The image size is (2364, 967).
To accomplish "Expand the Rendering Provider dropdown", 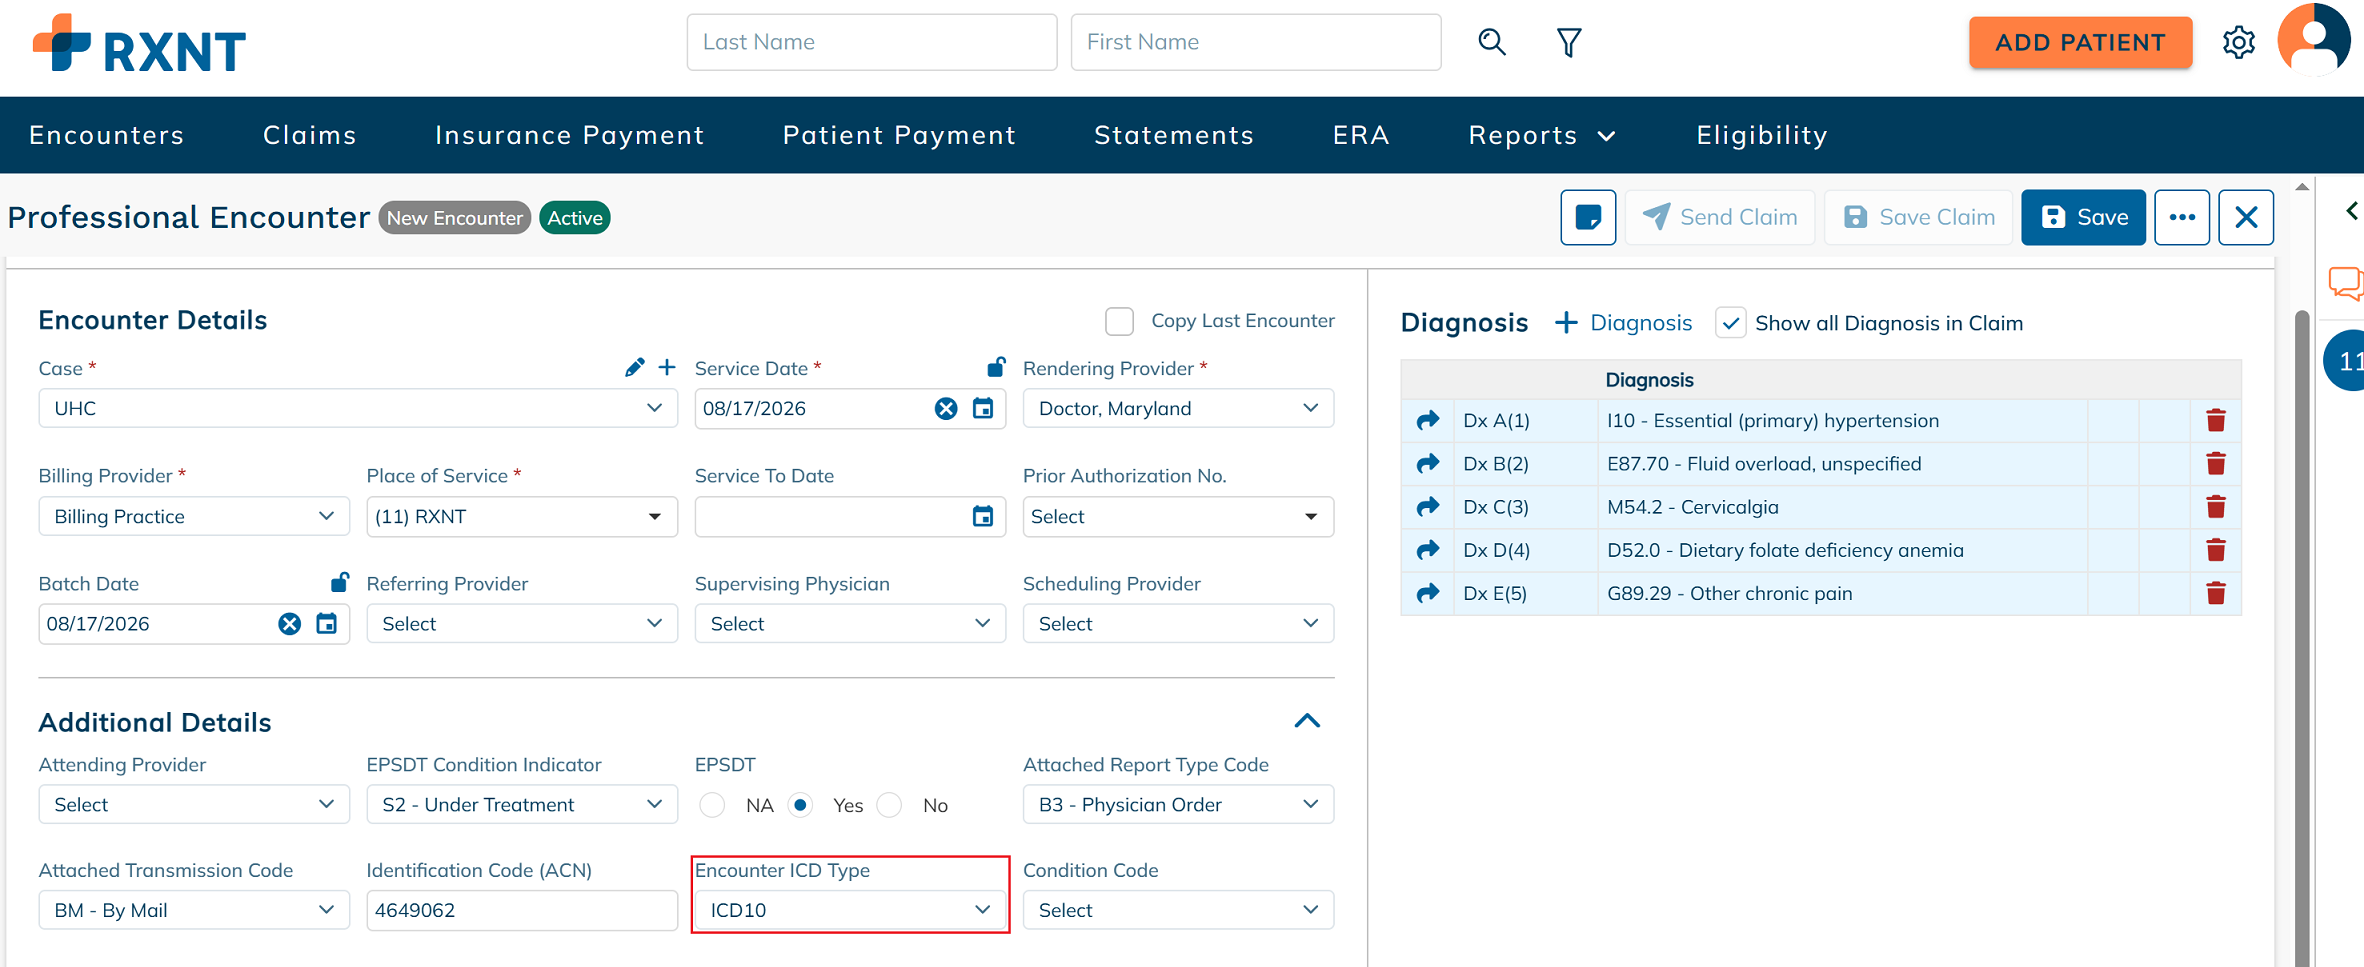I will click(1178, 408).
